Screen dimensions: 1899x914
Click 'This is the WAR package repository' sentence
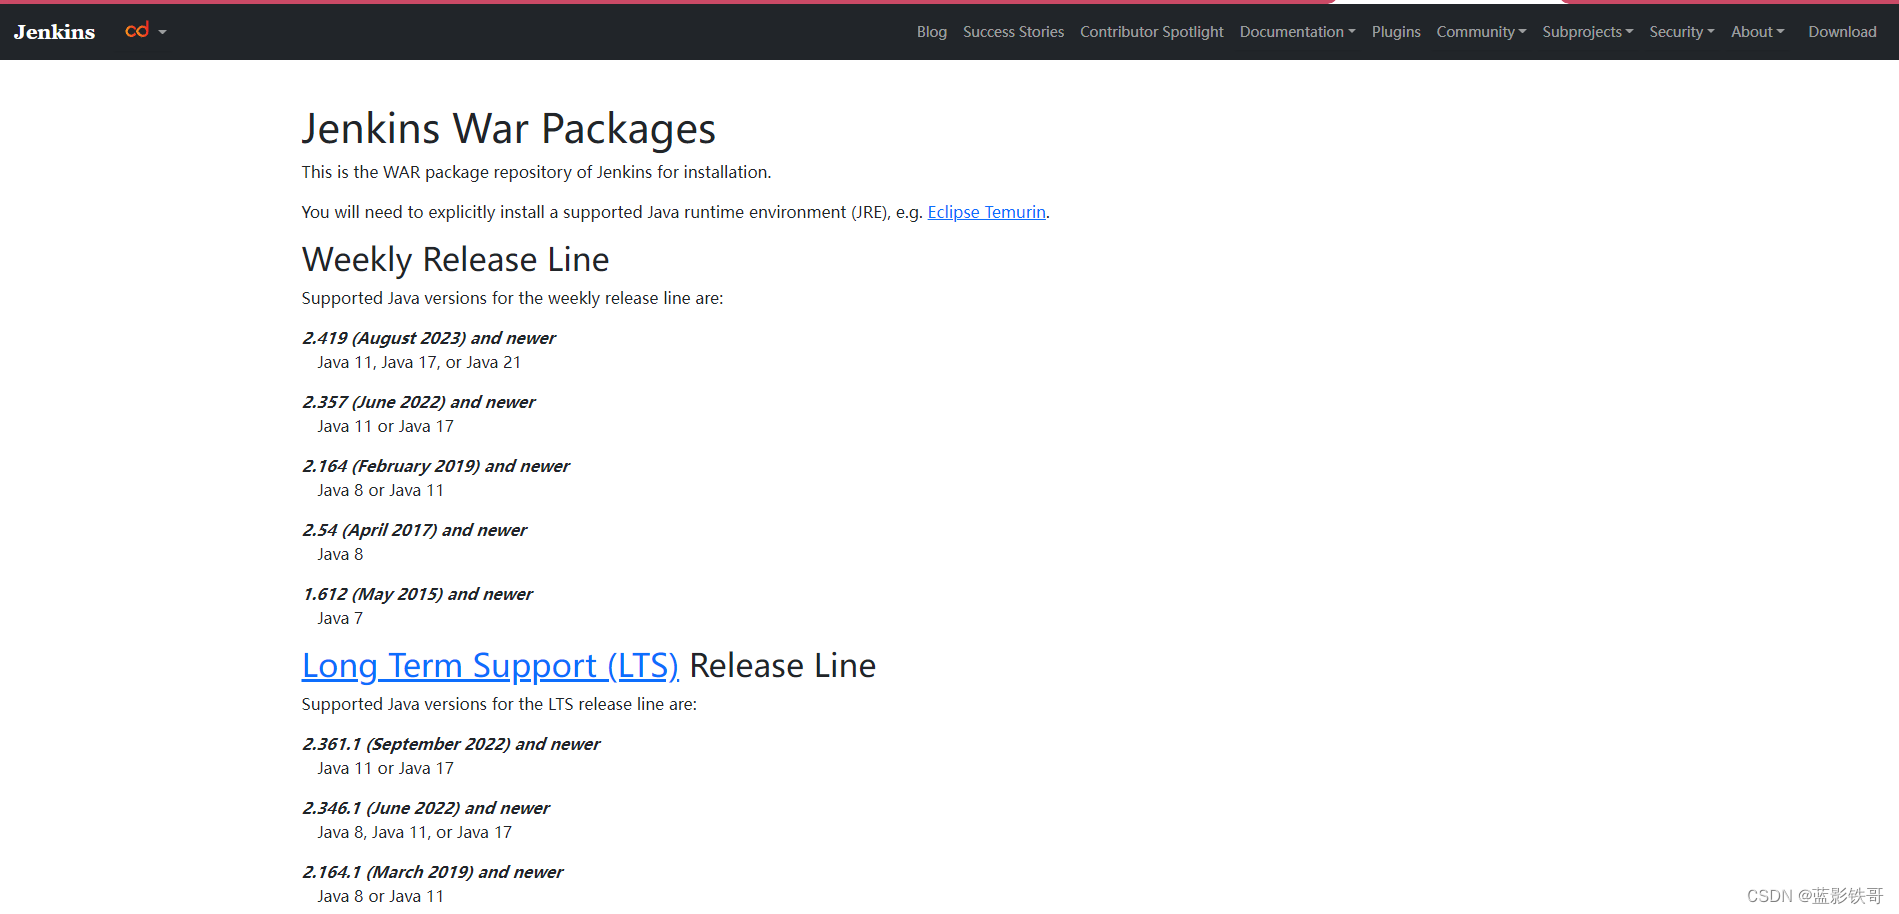(536, 172)
